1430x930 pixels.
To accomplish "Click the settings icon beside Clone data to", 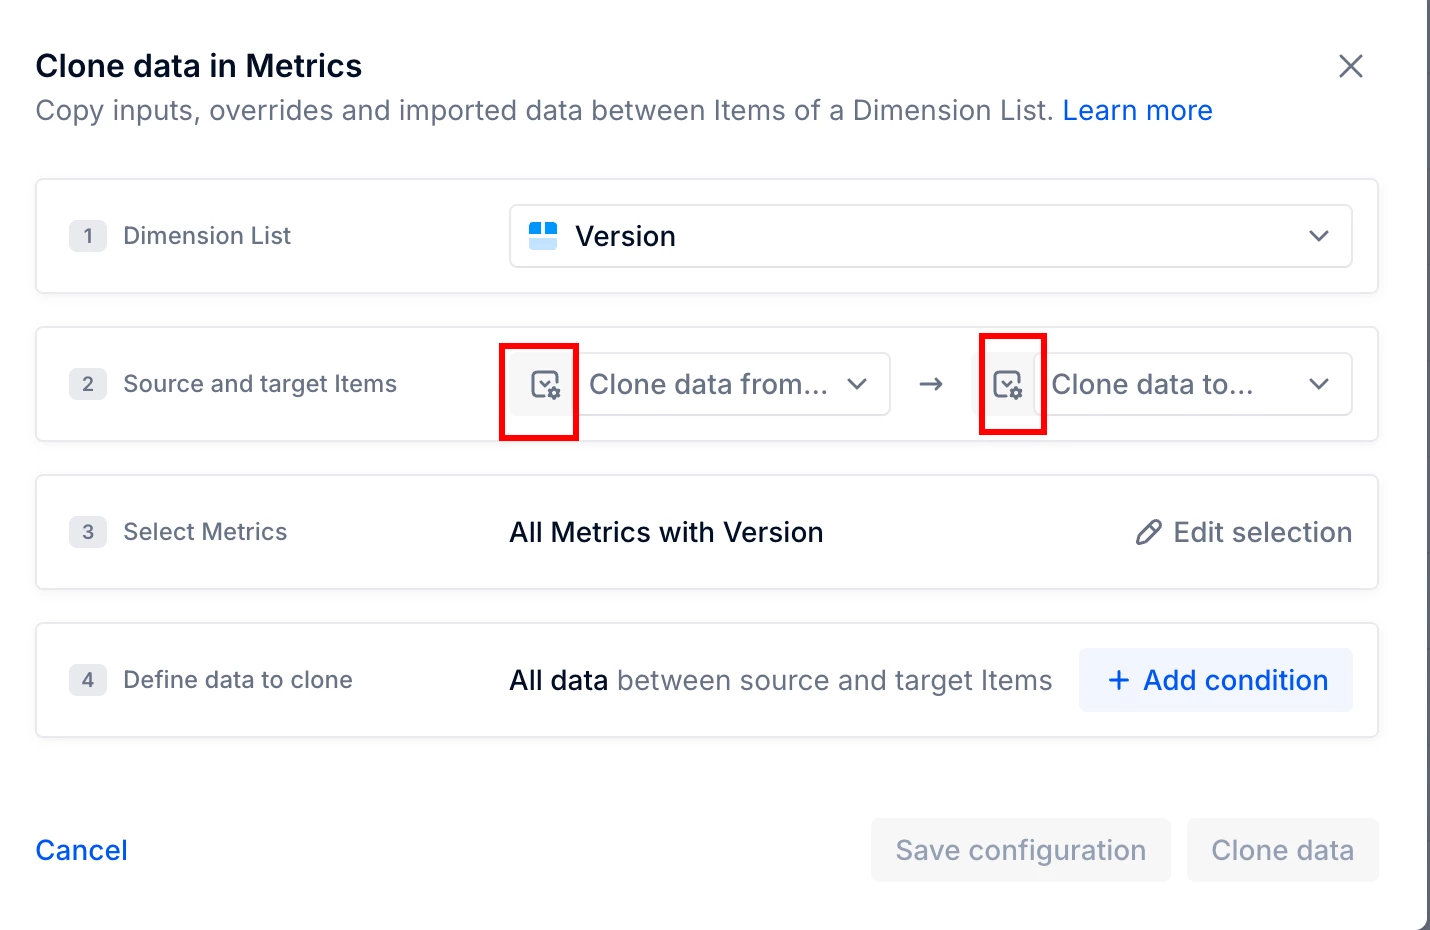I will 1008,385.
